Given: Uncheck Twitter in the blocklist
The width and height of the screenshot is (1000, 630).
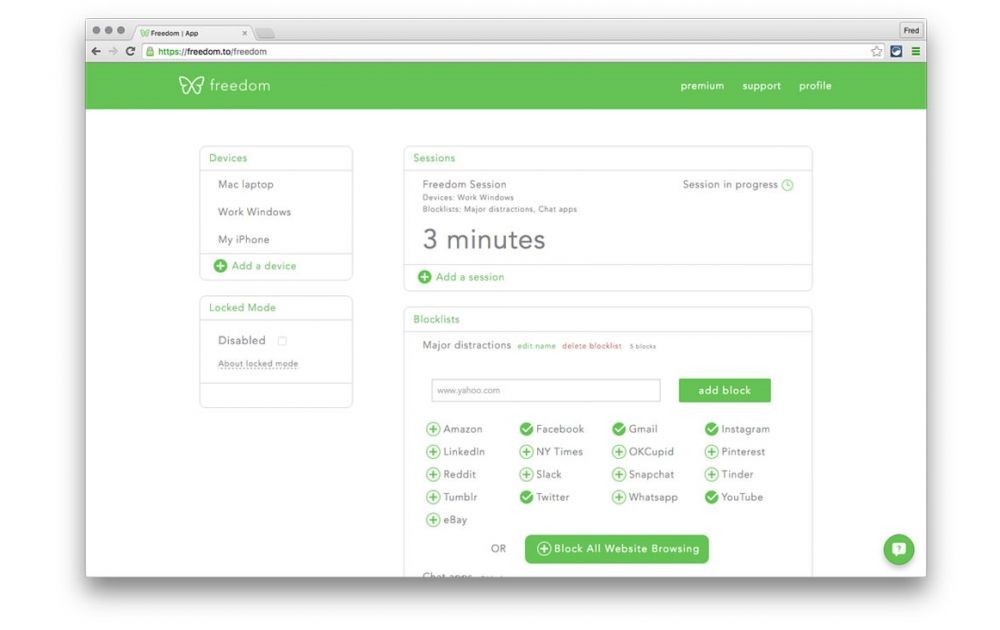Looking at the screenshot, I should point(526,497).
